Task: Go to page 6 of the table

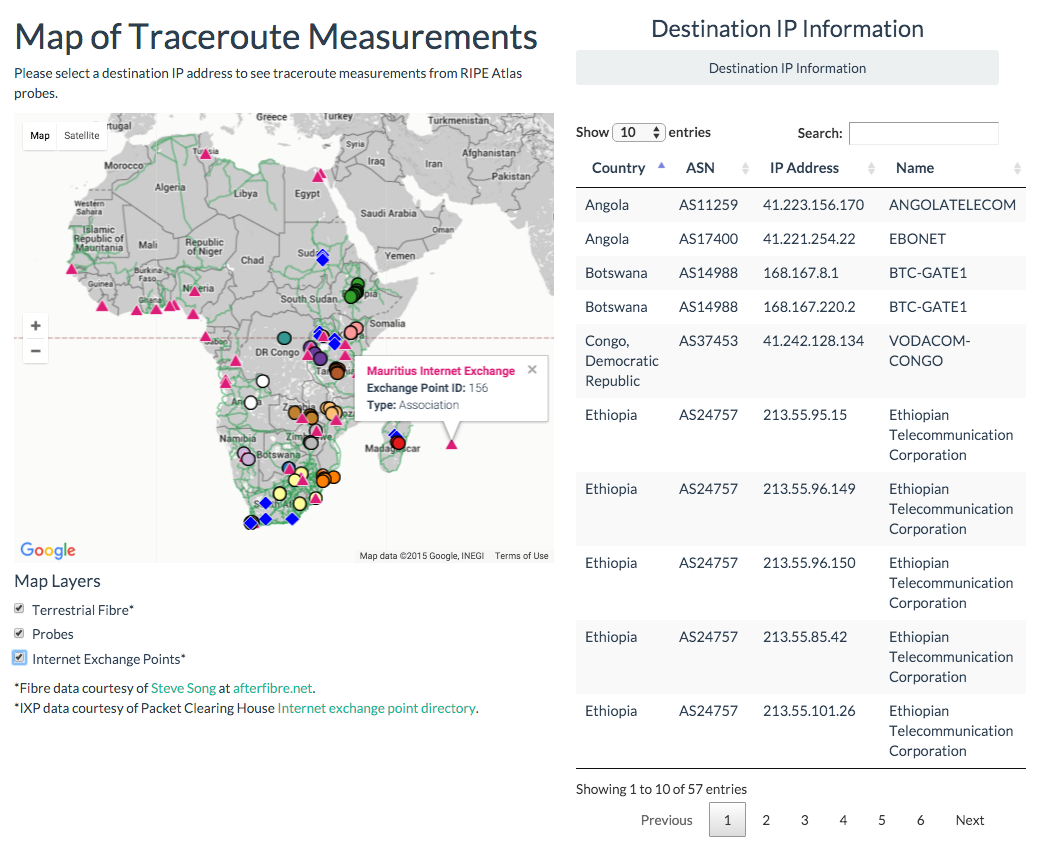Action: pos(920,820)
